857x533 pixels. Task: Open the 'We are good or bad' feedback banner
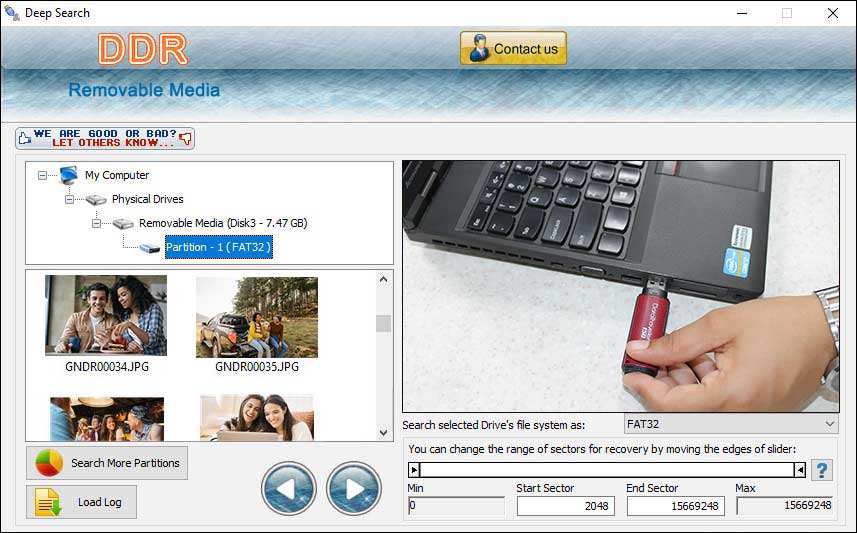pyautogui.click(x=105, y=138)
